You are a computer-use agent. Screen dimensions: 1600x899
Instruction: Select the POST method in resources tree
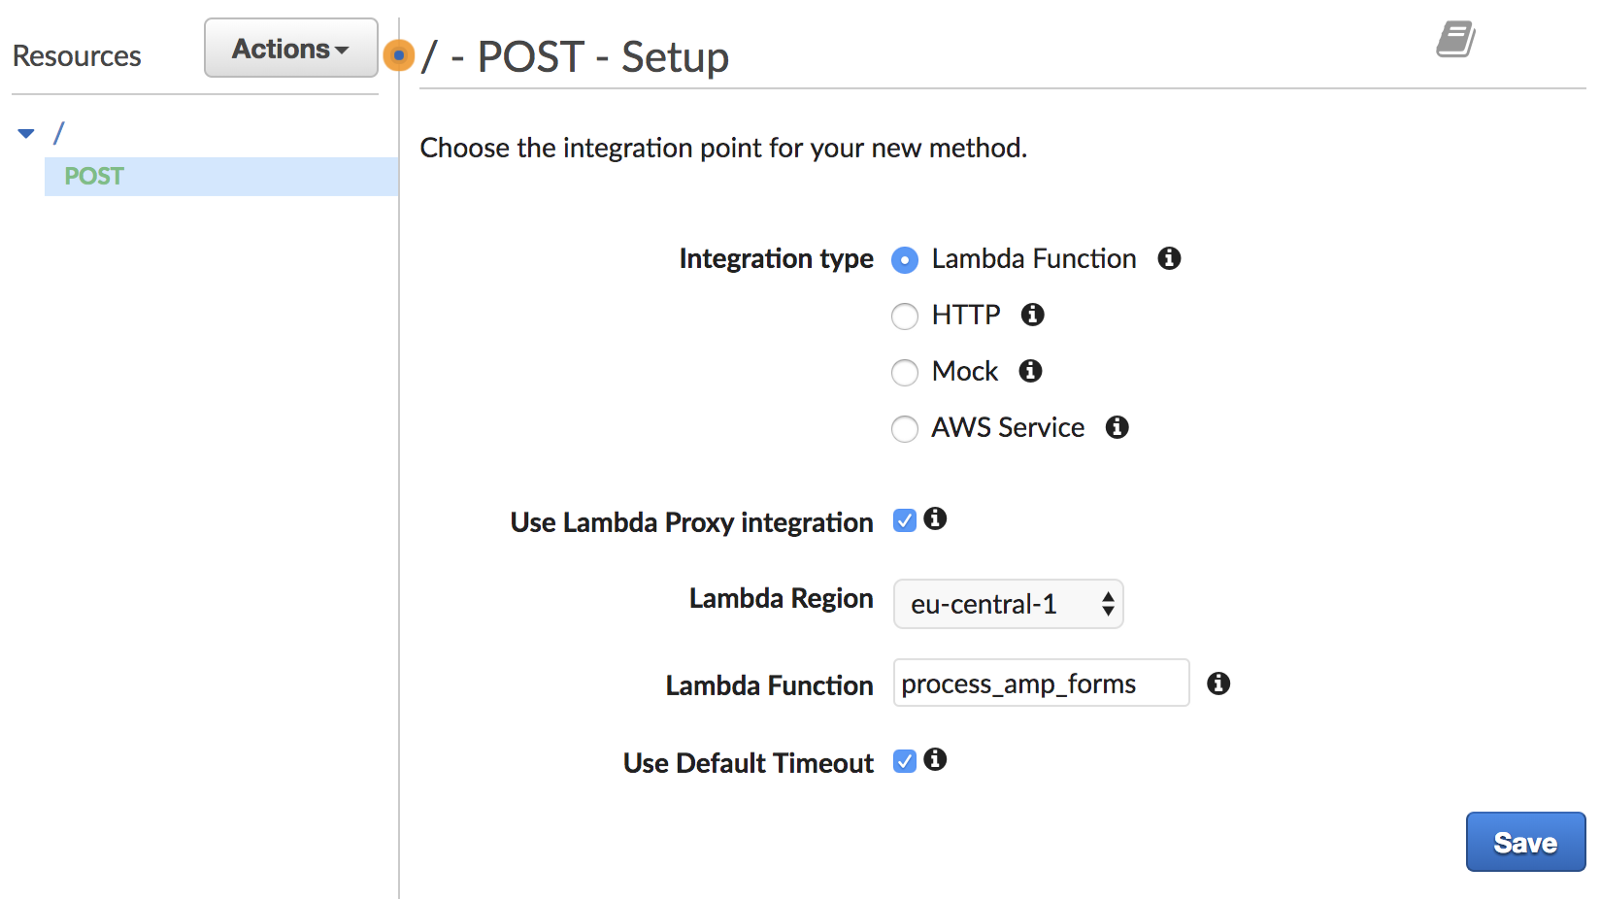[x=94, y=177]
